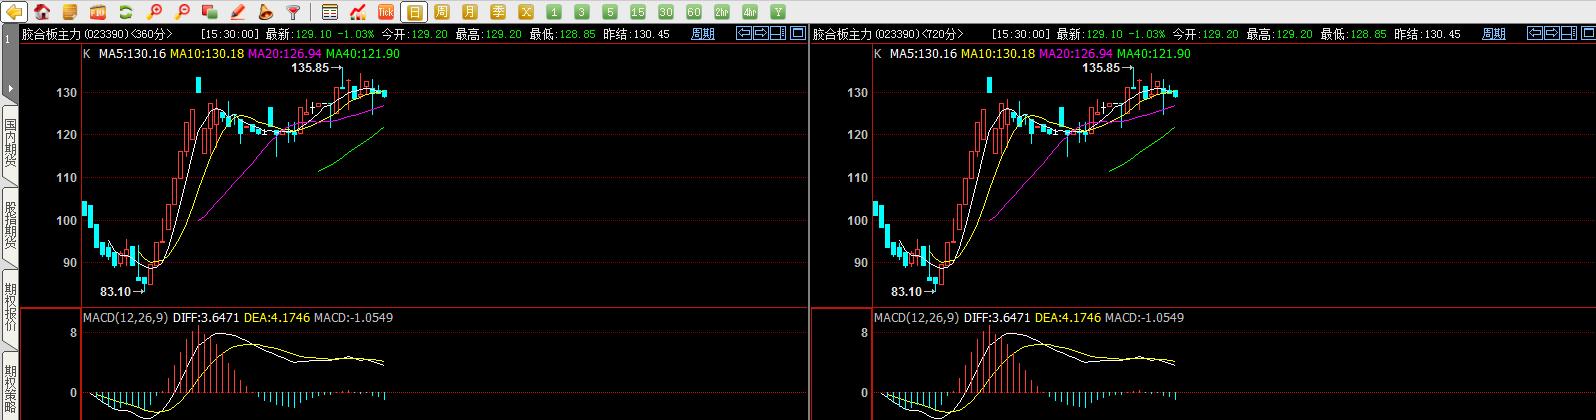The image size is (1596, 420).
Task: Click the yellow back arrow icon
Action: [15, 12]
